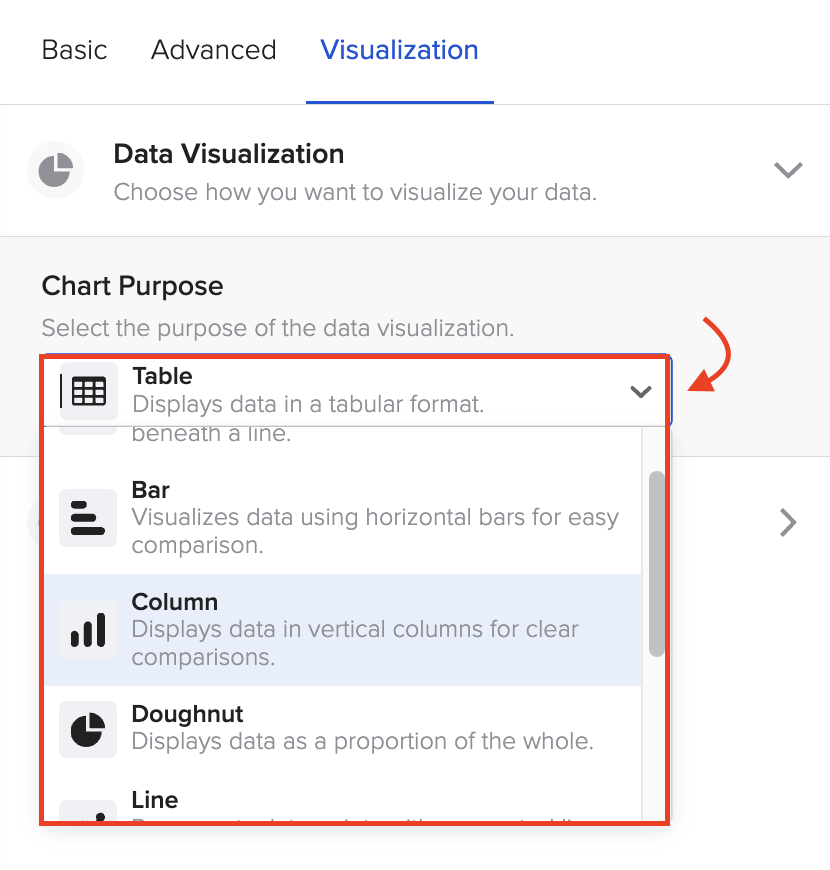Select the Visualization tab
The image size is (830, 870).
tap(399, 50)
